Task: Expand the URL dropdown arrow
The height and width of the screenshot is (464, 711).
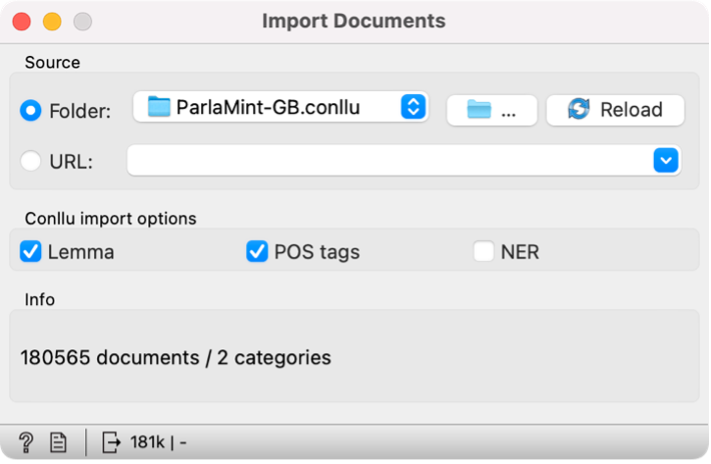Action: [666, 159]
